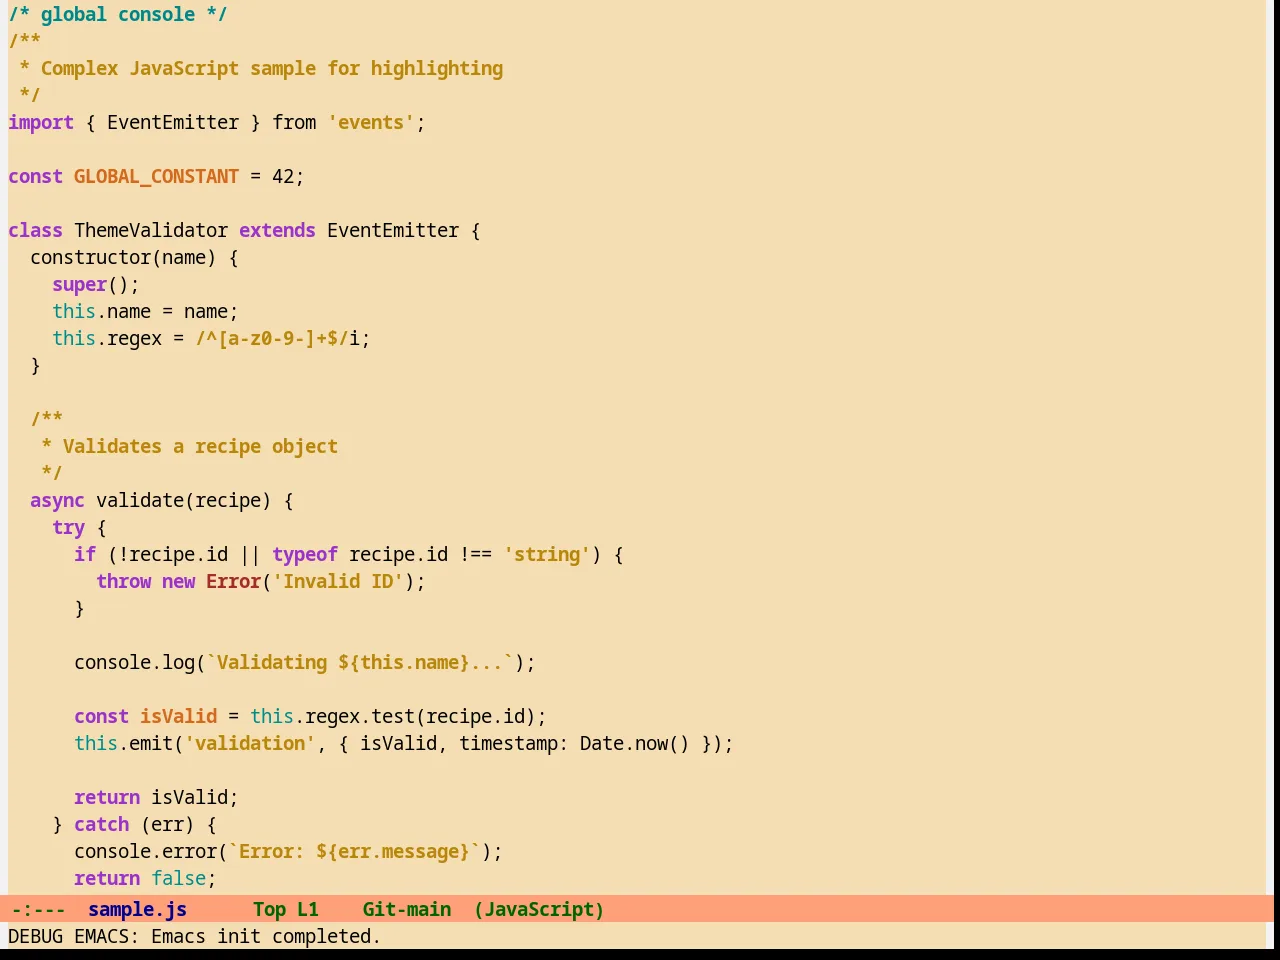The image size is (1280, 960).
Task: Click 'validate(recipe)' method name
Action: 183,500
